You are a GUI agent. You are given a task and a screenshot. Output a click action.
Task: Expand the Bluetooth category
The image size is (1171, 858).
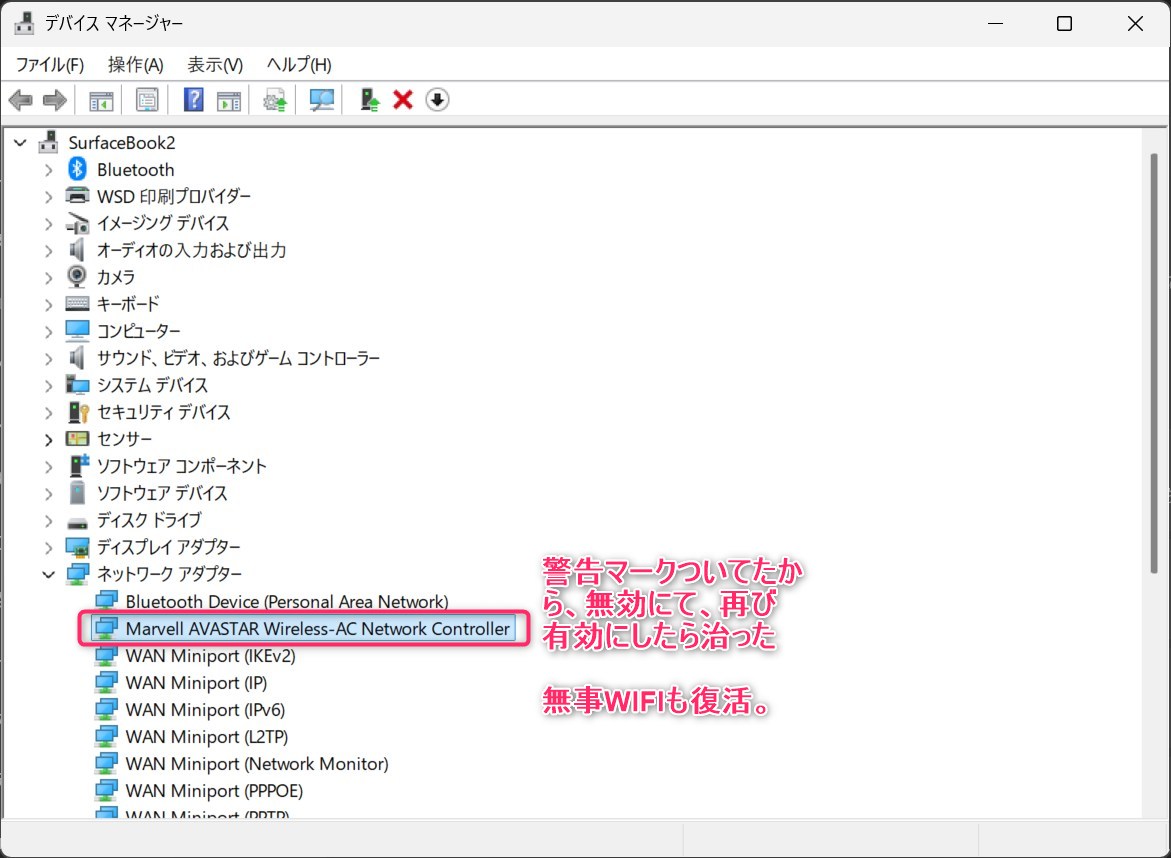(49, 170)
